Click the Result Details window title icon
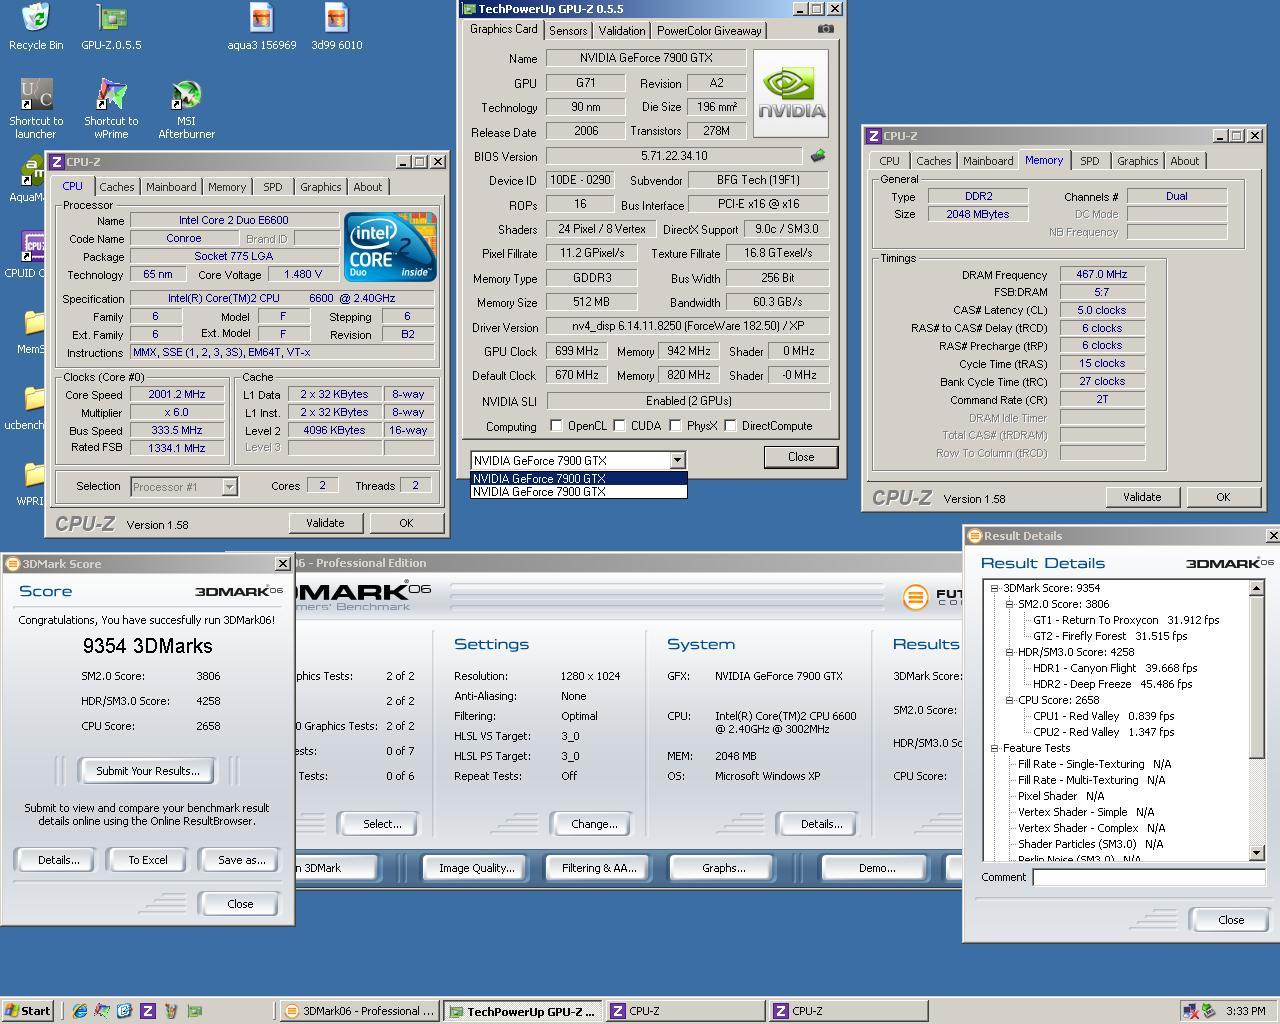1280x1024 pixels. (x=974, y=536)
